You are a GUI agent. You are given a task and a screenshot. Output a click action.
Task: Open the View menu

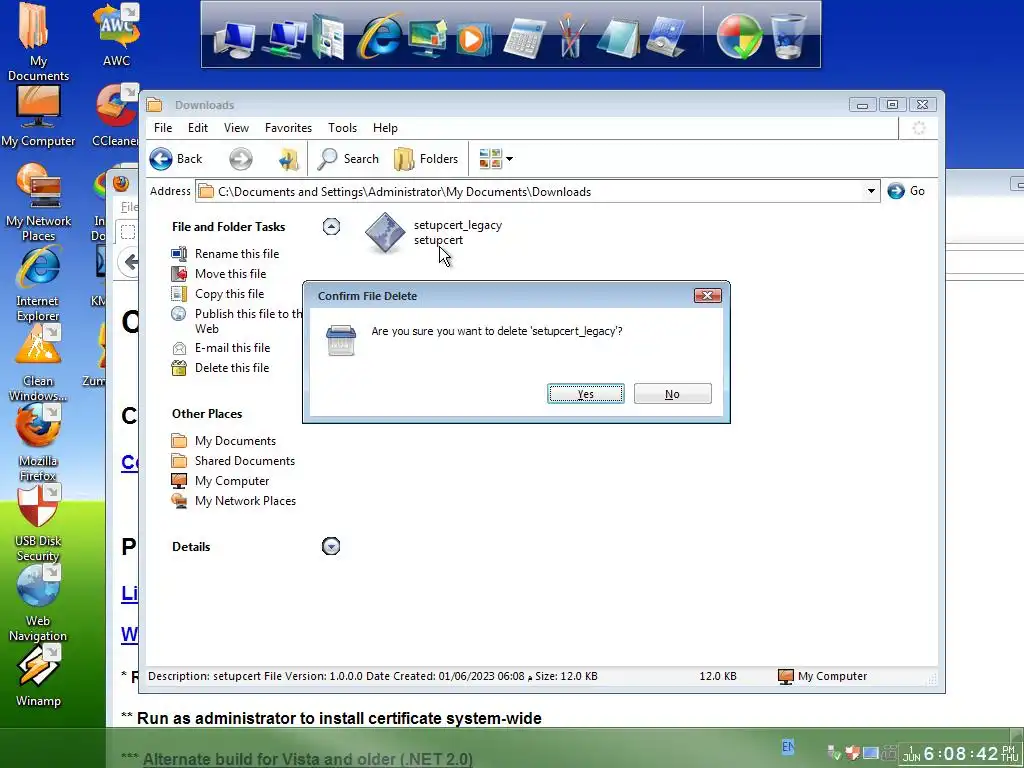236,128
